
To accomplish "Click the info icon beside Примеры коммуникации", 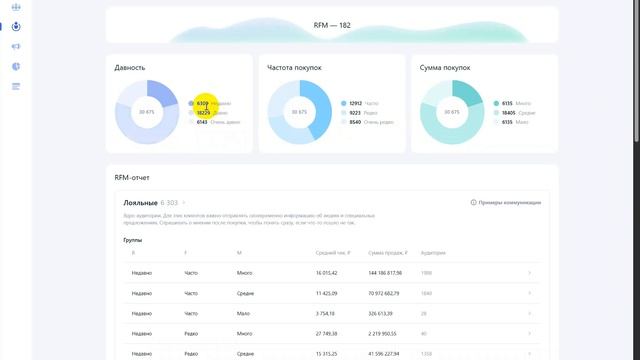I will 473,202.
